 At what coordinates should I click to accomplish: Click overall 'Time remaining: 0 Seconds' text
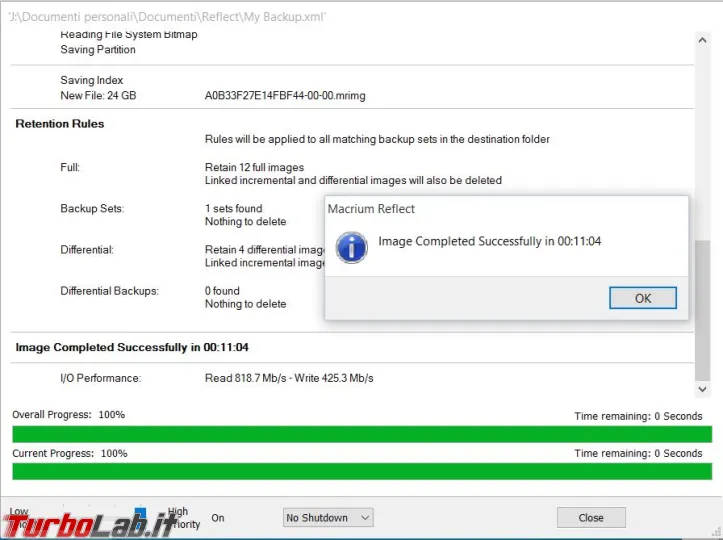click(x=638, y=416)
